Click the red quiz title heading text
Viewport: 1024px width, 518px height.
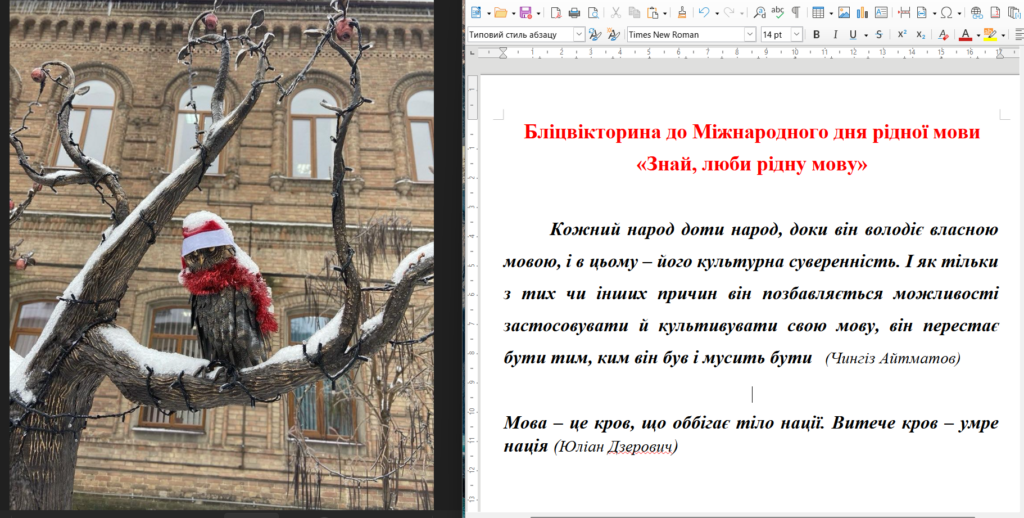(x=751, y=132)
